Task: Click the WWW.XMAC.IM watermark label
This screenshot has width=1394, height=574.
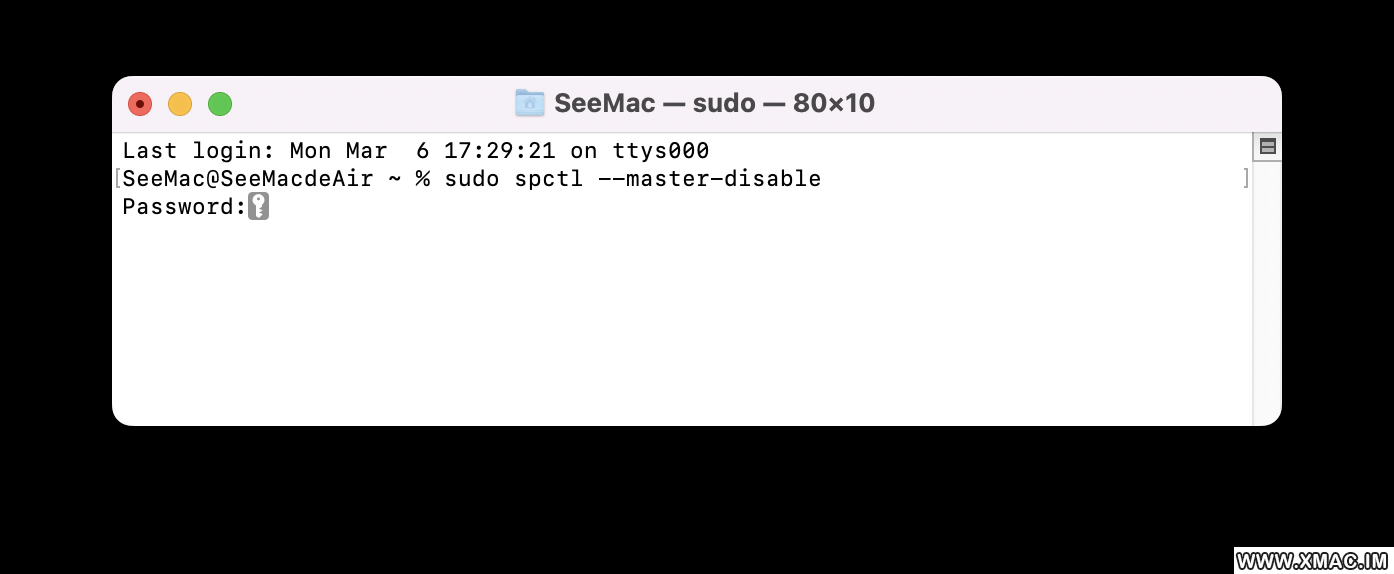Action: (1313, 561)
